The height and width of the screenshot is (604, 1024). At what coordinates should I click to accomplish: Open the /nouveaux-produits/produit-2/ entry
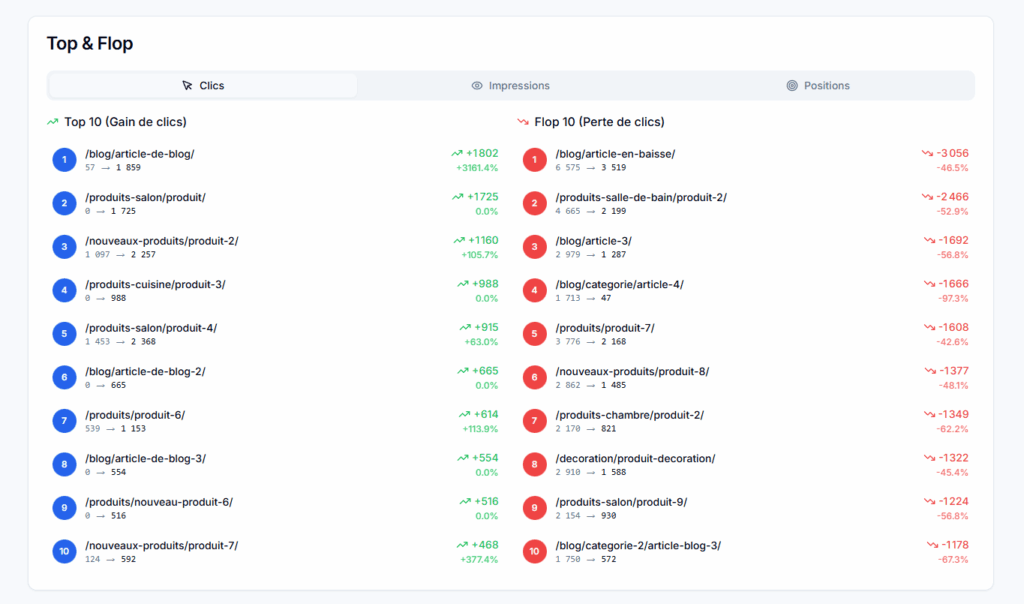[x=161, y=241]
